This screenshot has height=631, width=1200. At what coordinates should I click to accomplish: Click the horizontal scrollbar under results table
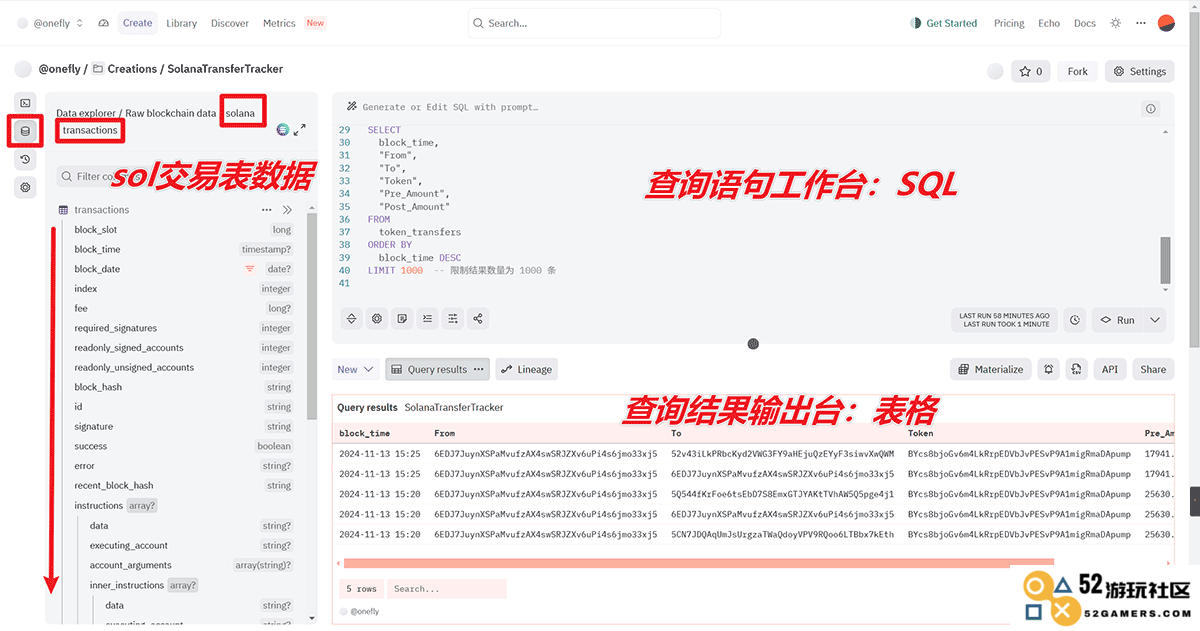pos(697,563)
